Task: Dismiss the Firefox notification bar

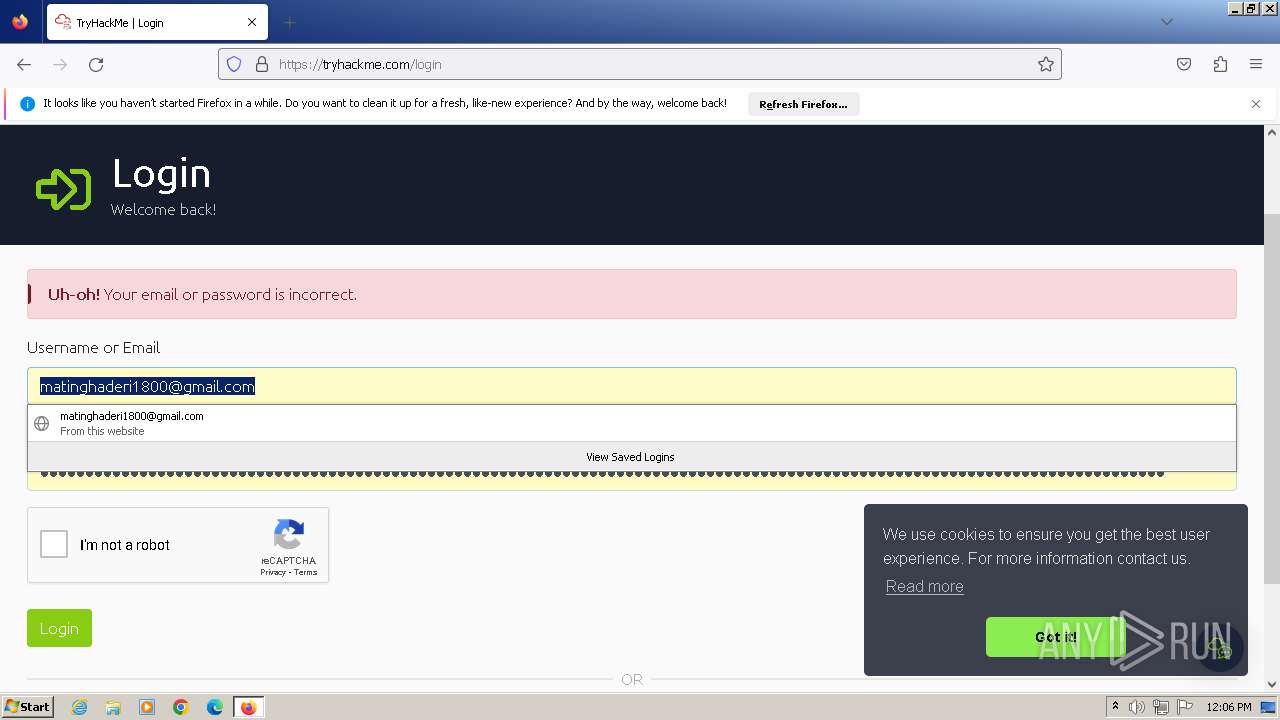Action: [1256, 104]
